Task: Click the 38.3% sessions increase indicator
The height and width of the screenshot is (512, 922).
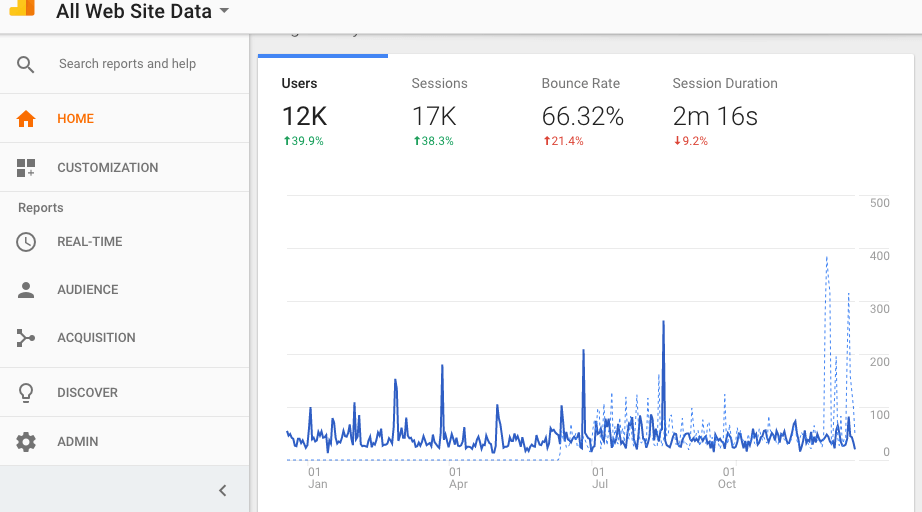Action: tap(433, 141)
